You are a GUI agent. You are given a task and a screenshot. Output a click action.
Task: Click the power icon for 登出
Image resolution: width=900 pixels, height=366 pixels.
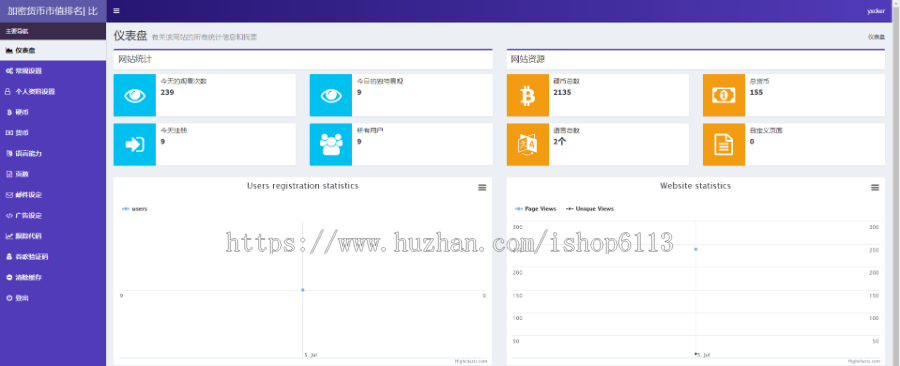[x=9, y=298]
